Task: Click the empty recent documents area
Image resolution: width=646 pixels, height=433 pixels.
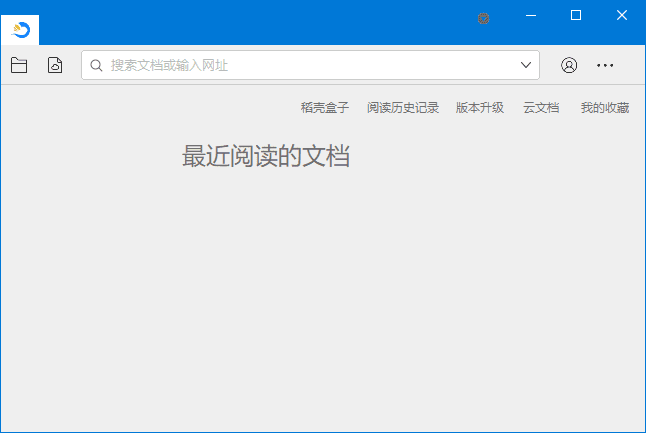Action: point(322,300)
